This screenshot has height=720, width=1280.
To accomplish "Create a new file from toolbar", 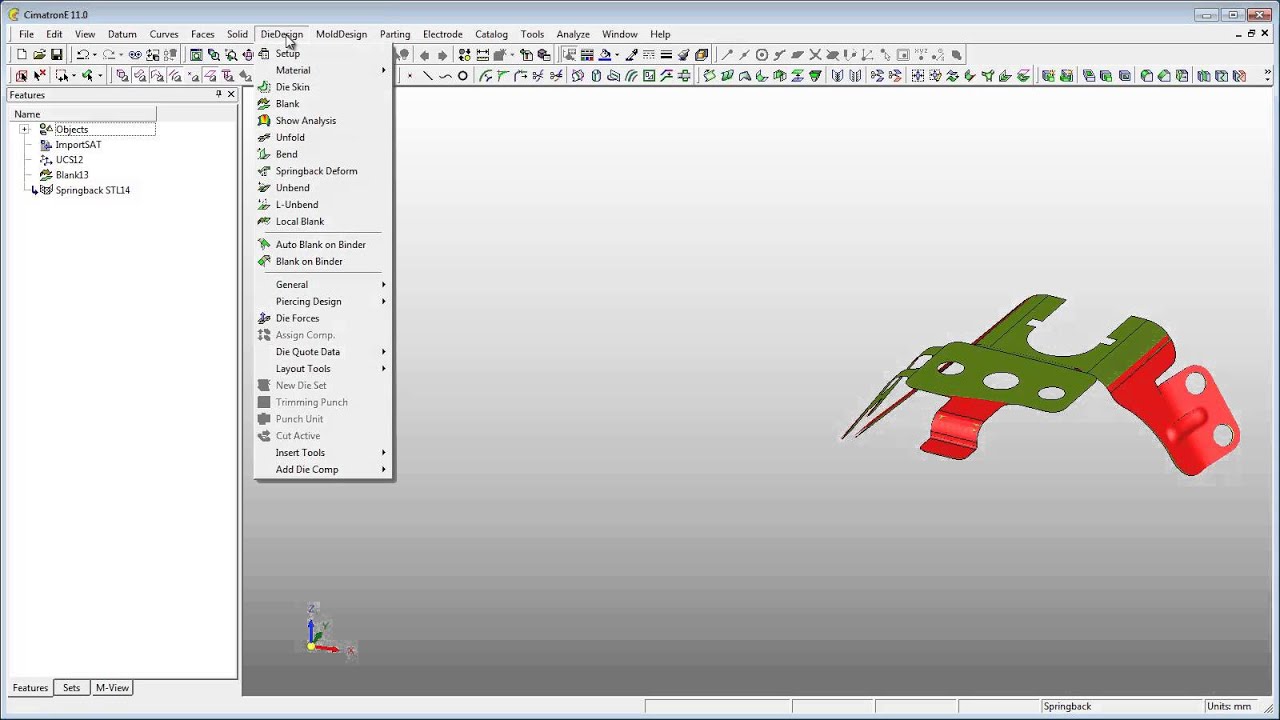I will pos(22,55).
